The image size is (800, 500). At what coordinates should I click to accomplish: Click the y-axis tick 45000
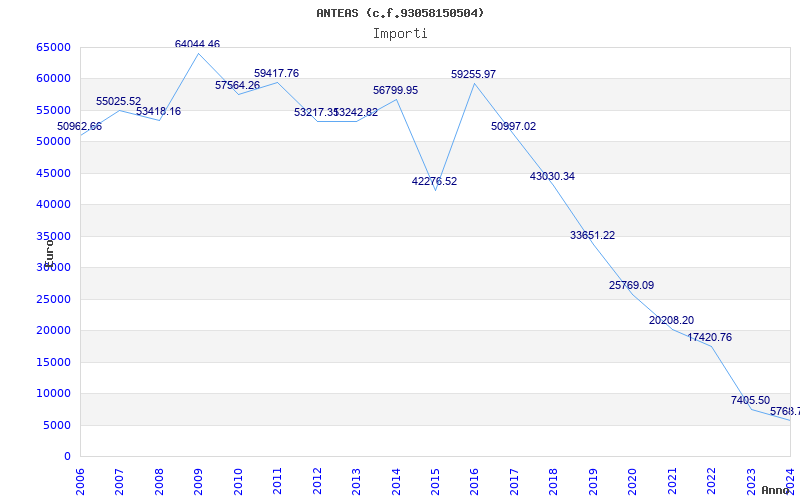point(54,173)
